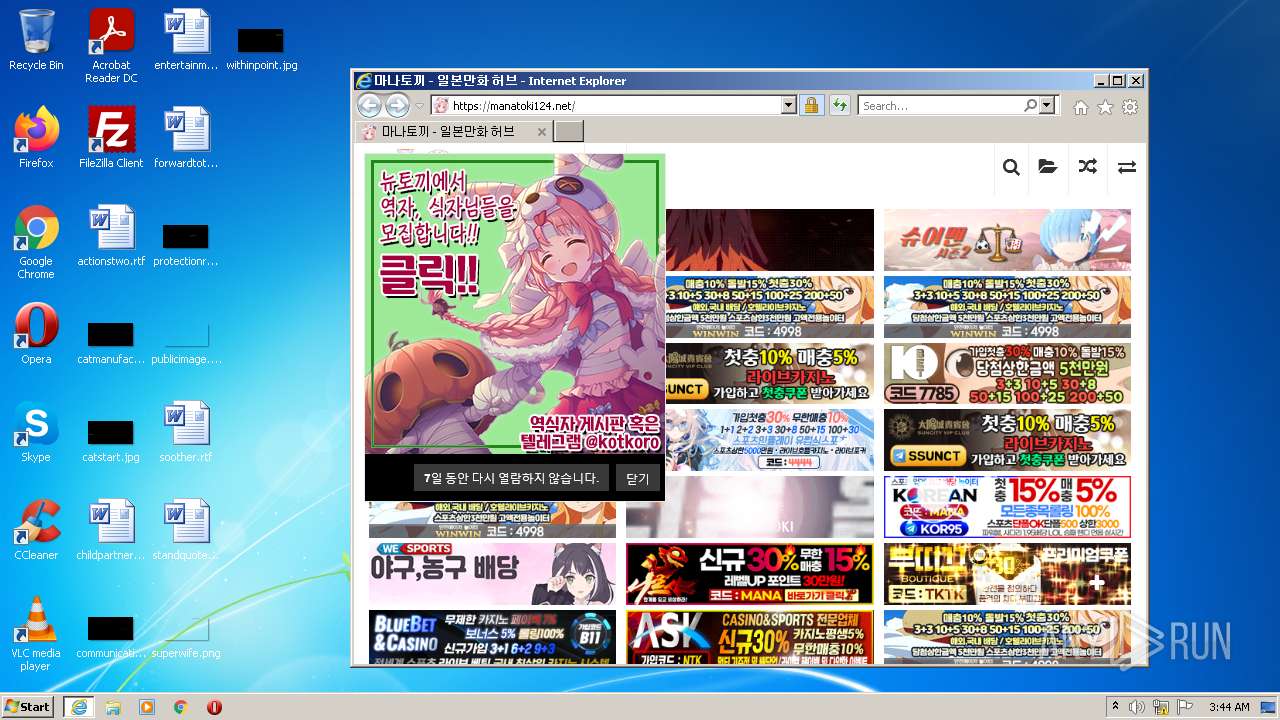Open the KOREAN KOR95 banner ad
Viewport: 1280px width, 720px height.
[x=1007, y=507]
